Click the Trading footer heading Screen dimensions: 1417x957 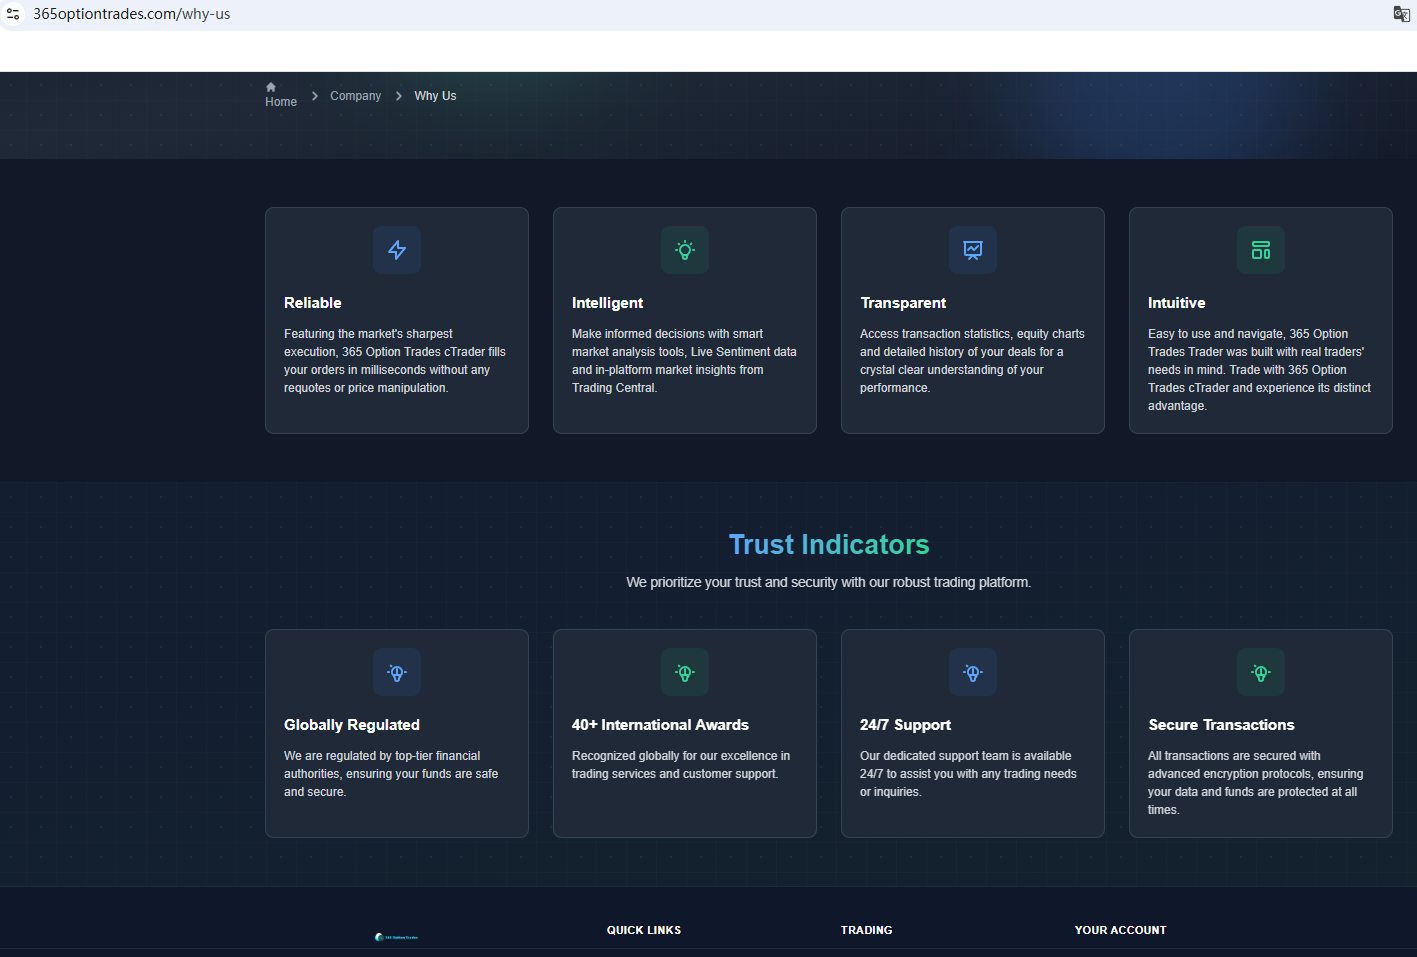tap(866, 930)
